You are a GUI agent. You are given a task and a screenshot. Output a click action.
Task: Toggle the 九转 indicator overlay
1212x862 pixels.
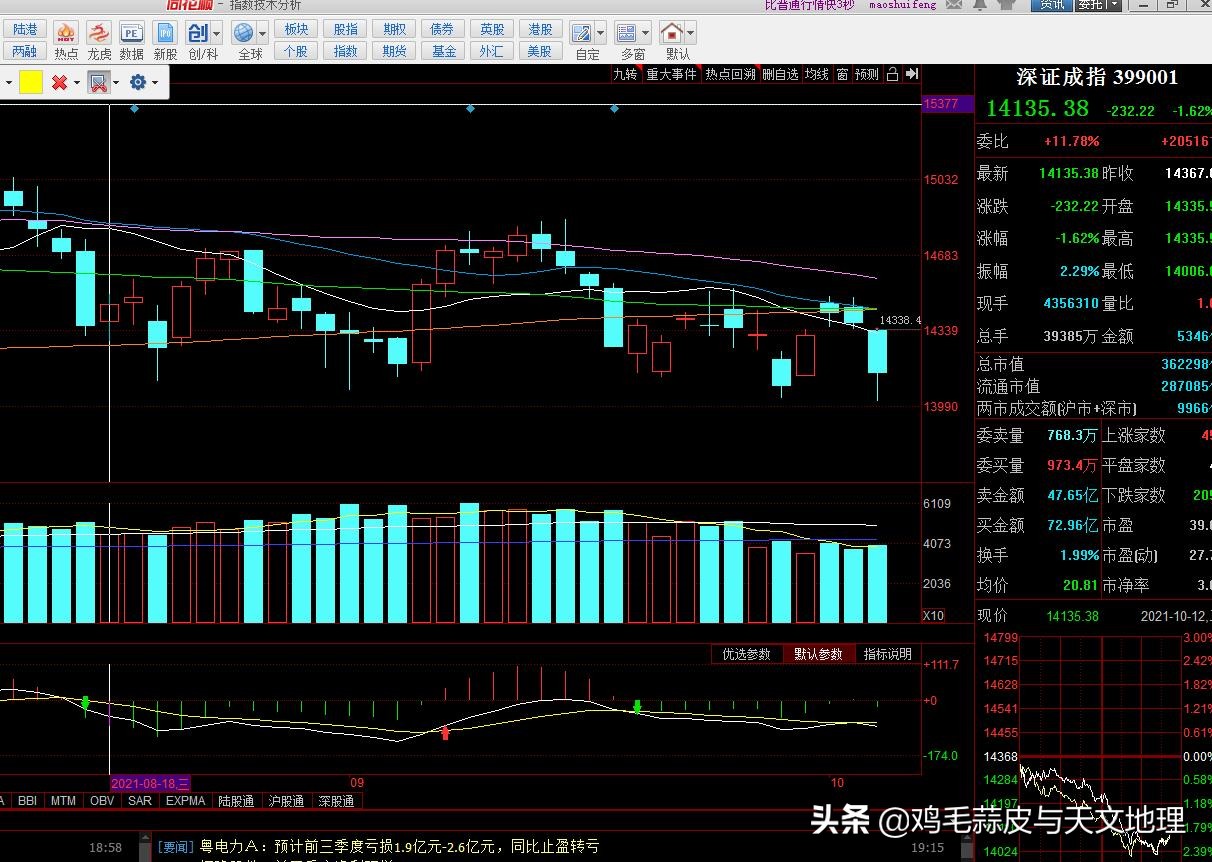[625, 74]
